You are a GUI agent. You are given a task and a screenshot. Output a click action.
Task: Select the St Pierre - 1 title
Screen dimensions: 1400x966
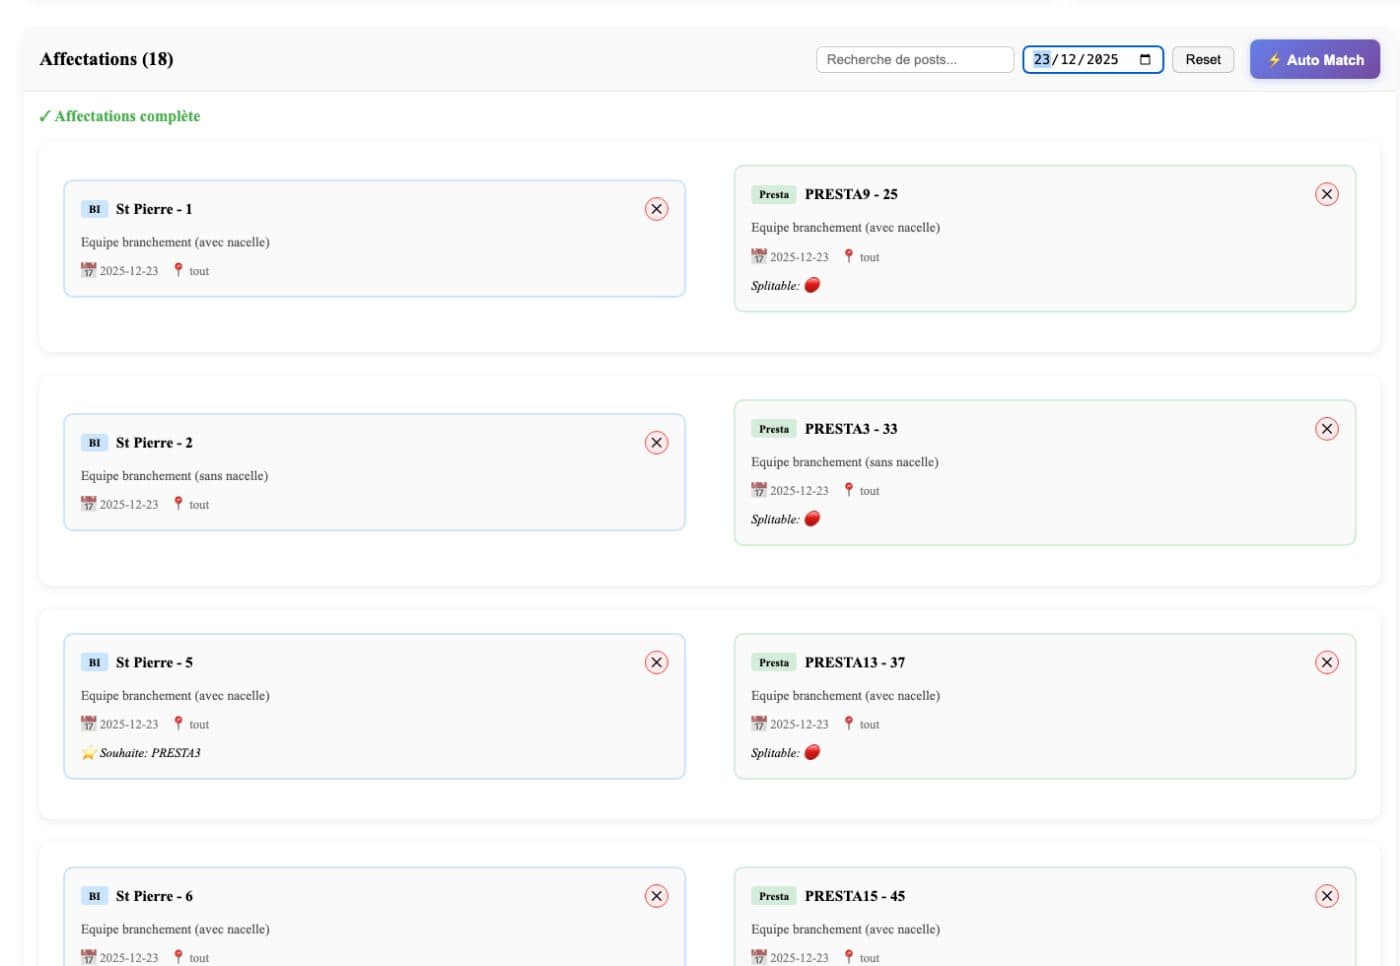(x=154, y=209)
